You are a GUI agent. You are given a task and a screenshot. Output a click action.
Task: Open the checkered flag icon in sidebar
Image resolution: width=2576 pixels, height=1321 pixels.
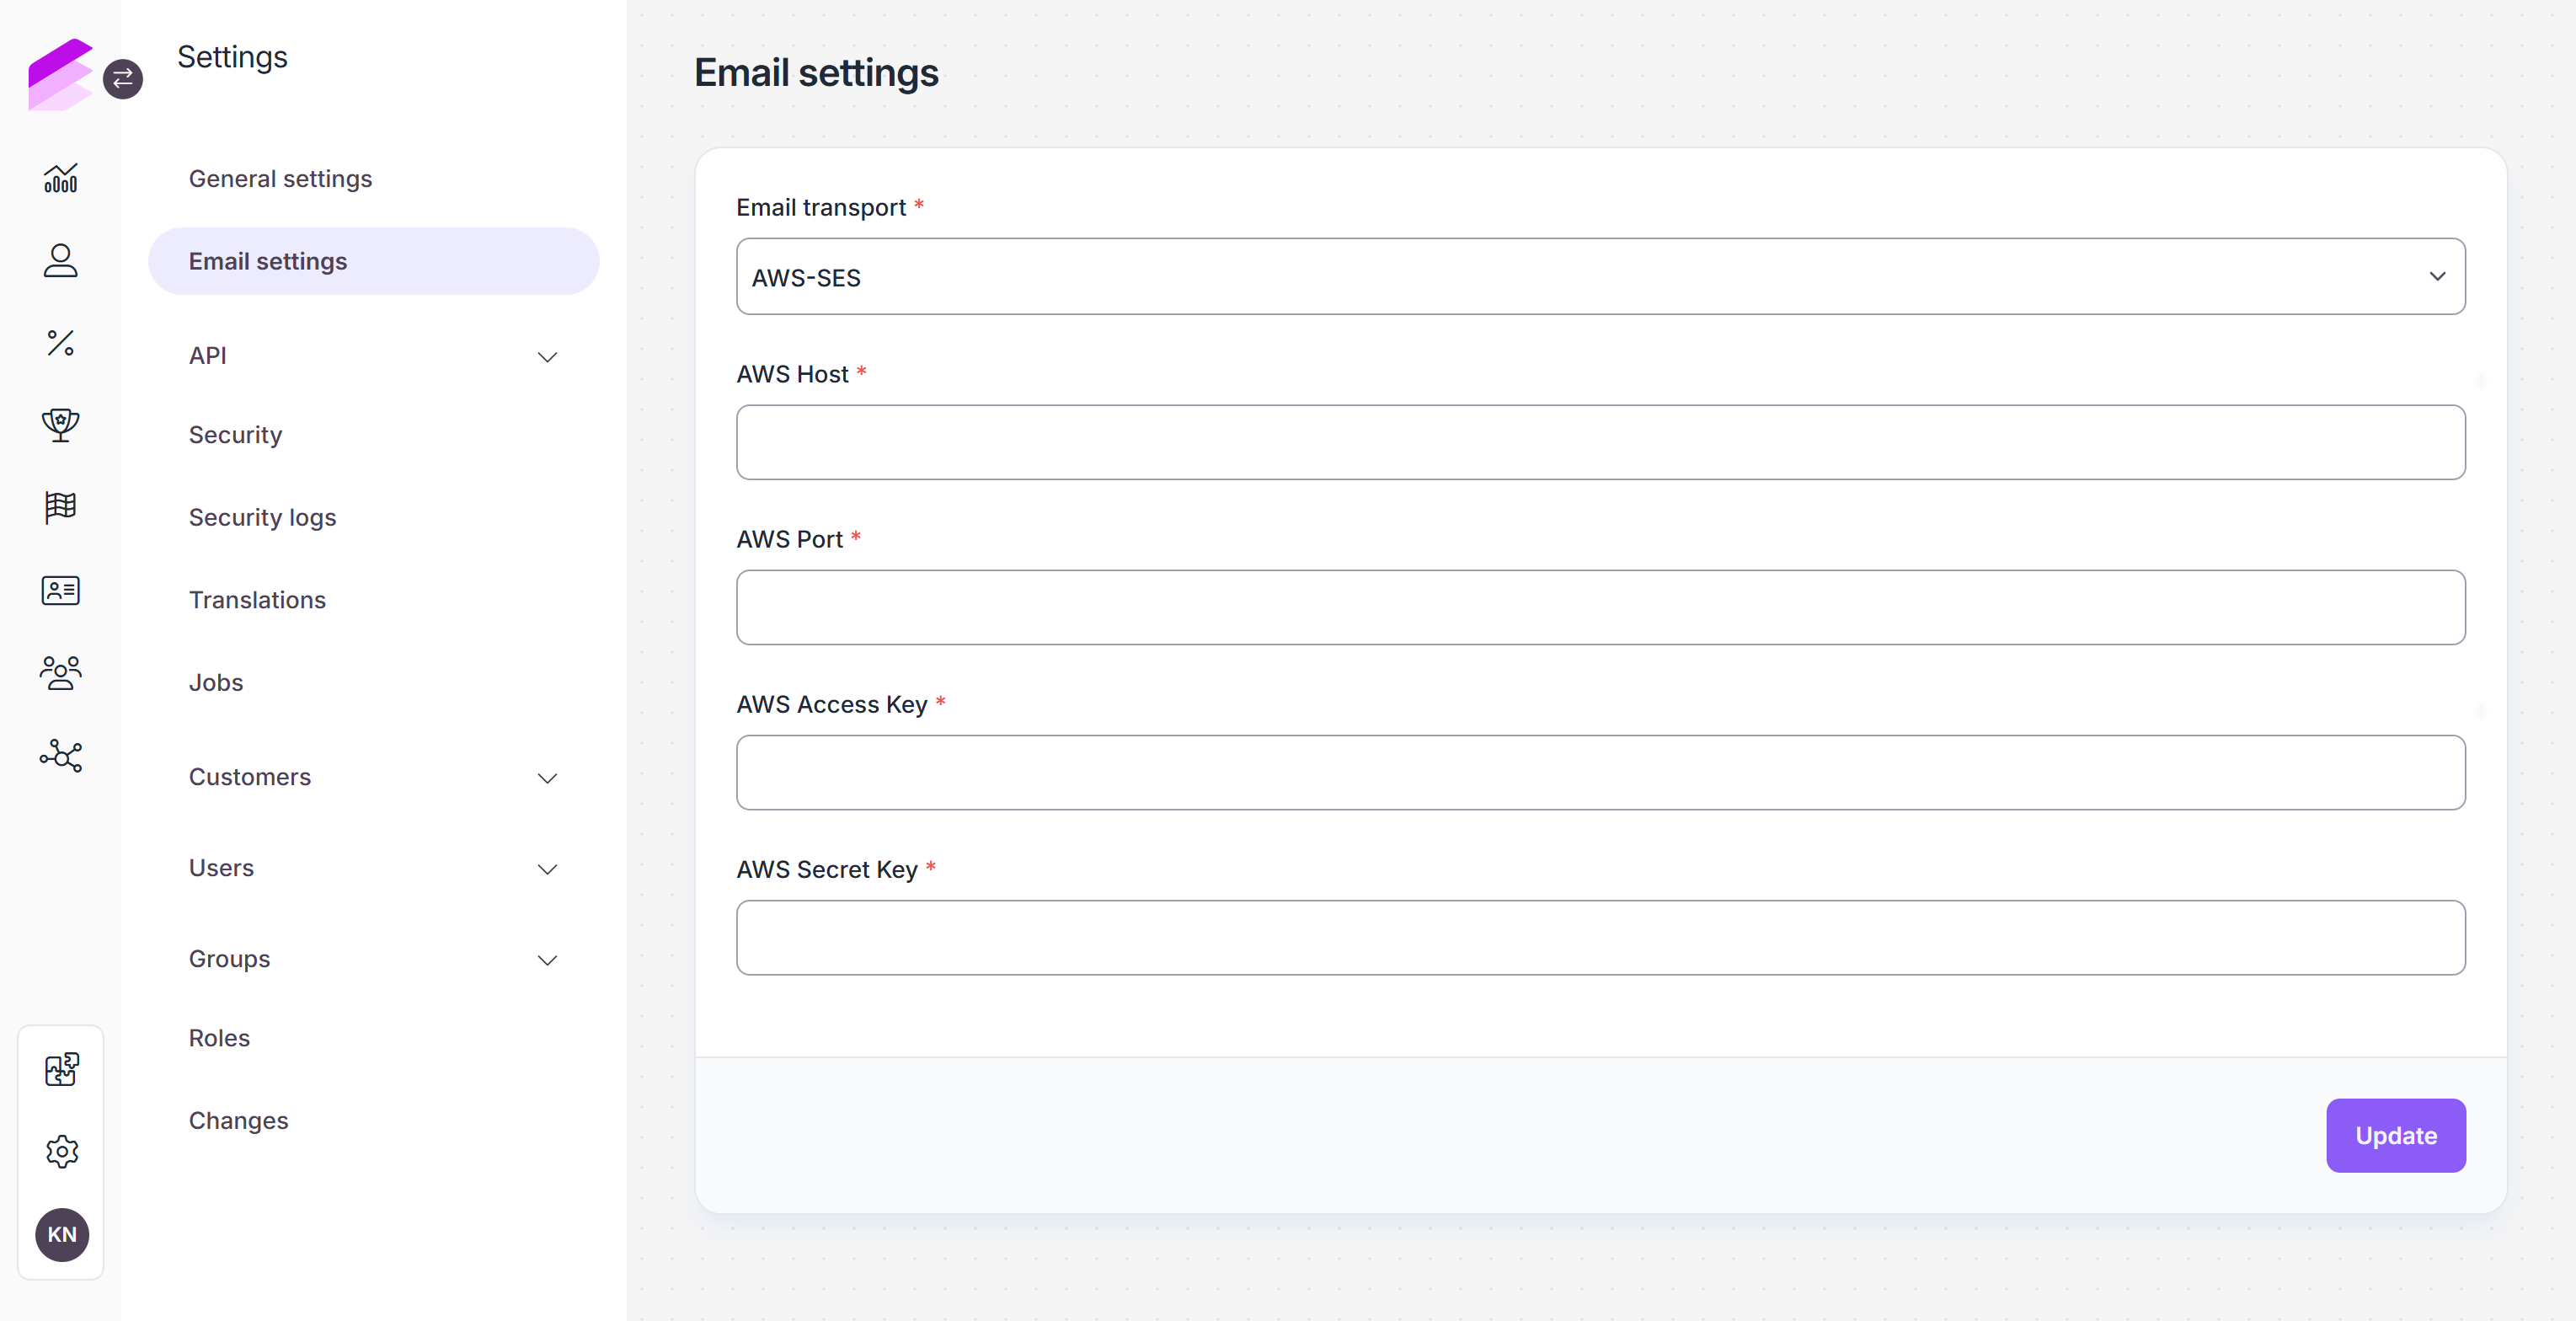click(61, 508)
